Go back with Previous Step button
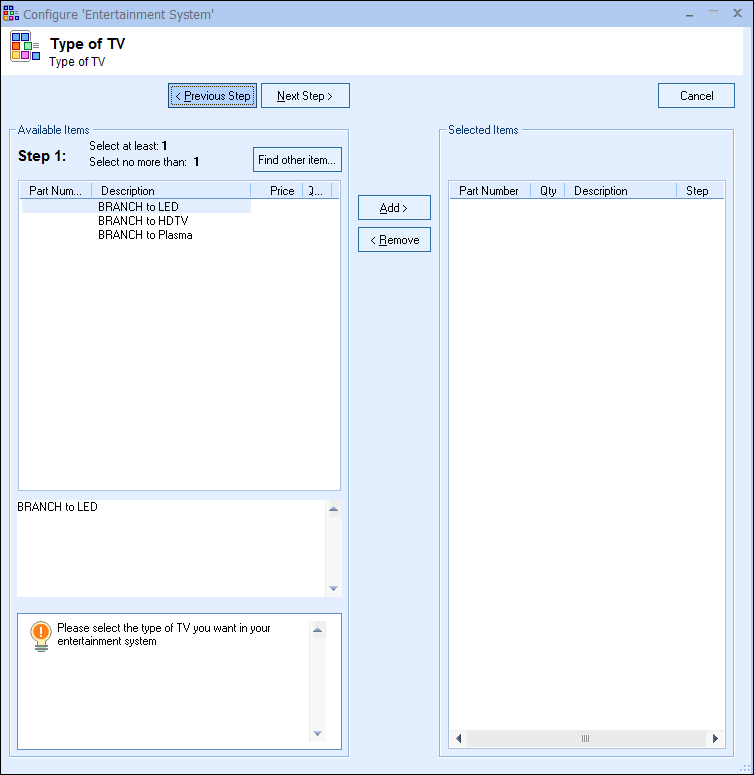This screenshot has height=775, width=754. [x=212, y=96]
